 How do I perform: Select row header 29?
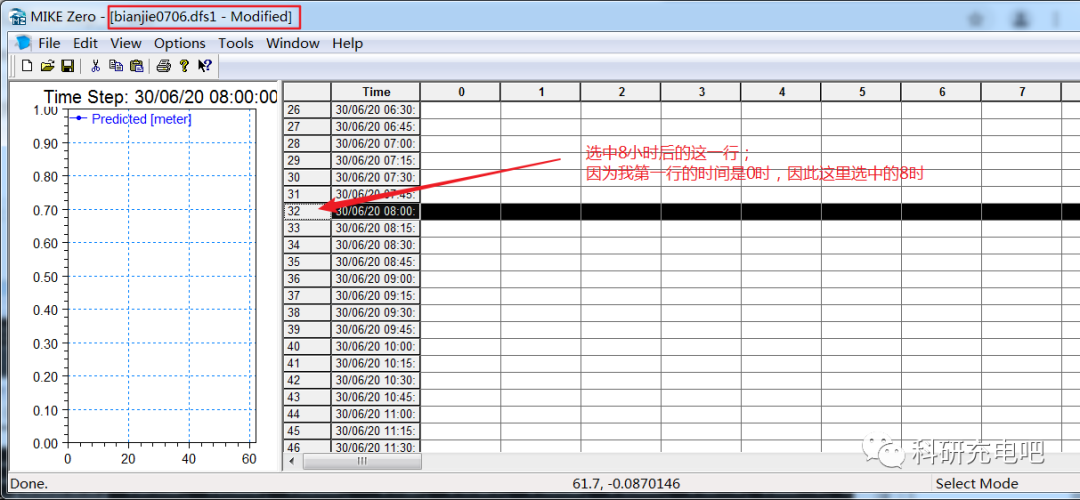tap(307, 160)
